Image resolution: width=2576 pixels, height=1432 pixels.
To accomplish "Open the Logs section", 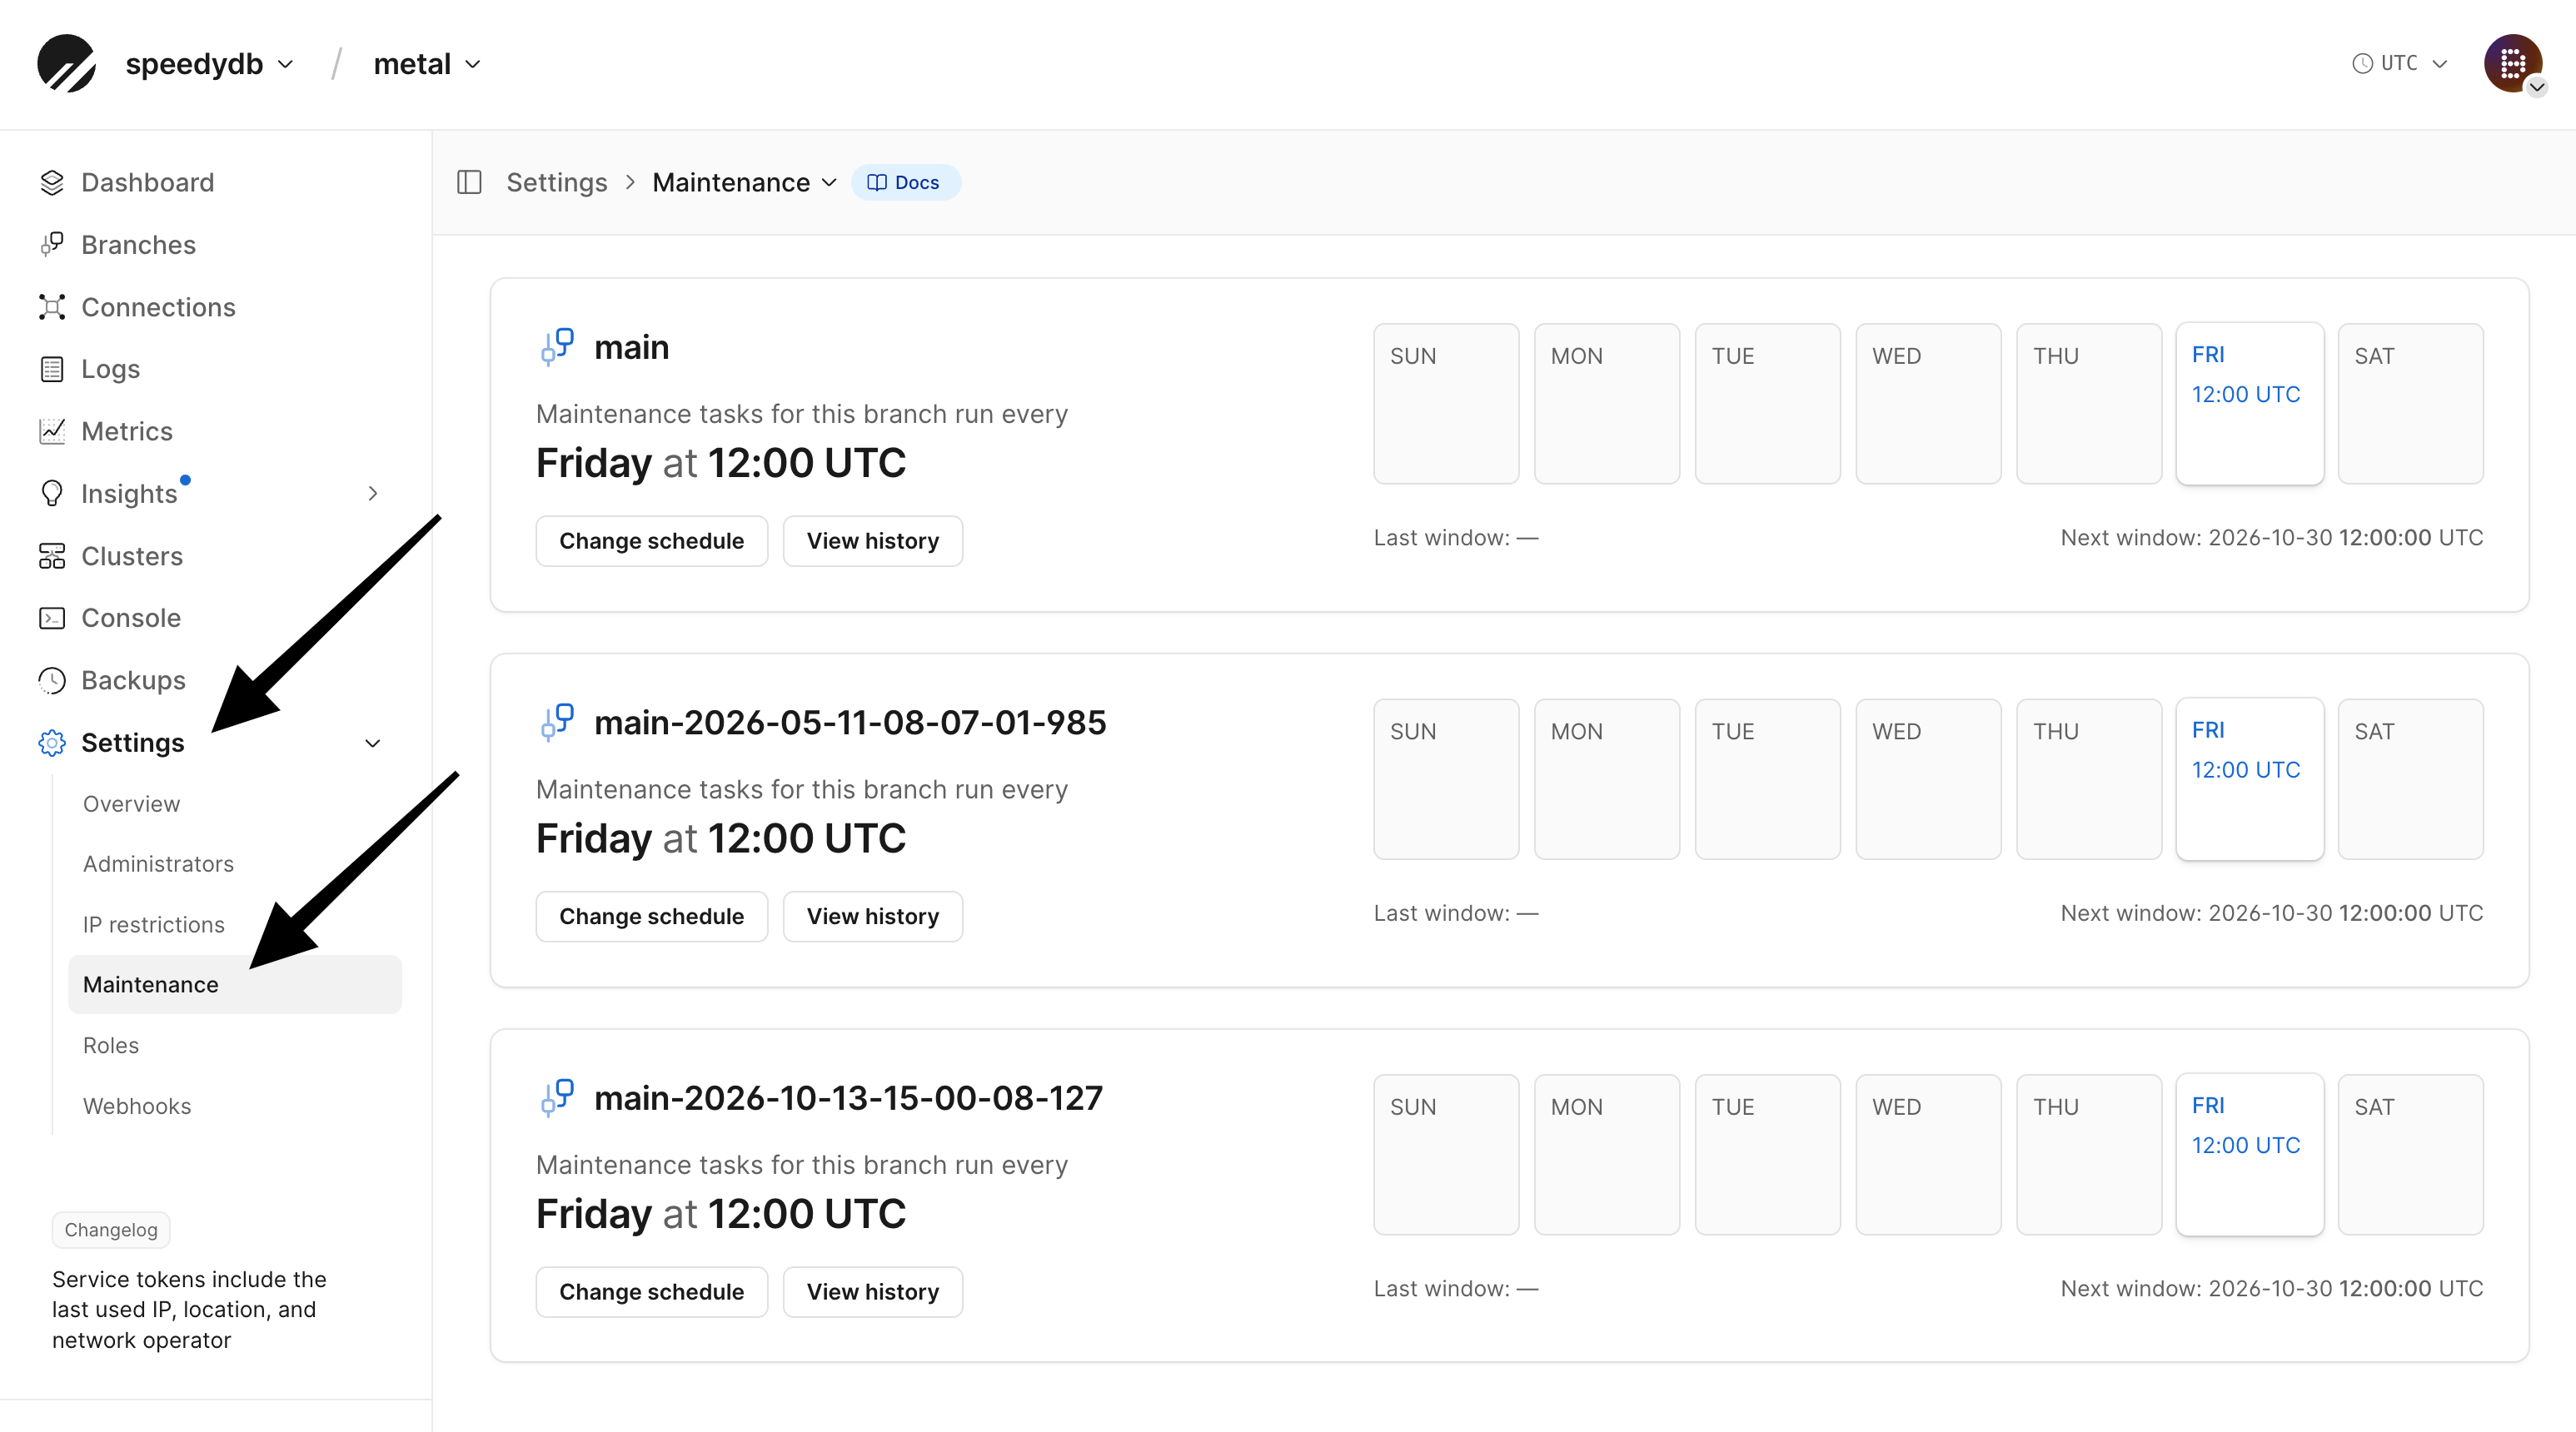I will pos(110,369).
